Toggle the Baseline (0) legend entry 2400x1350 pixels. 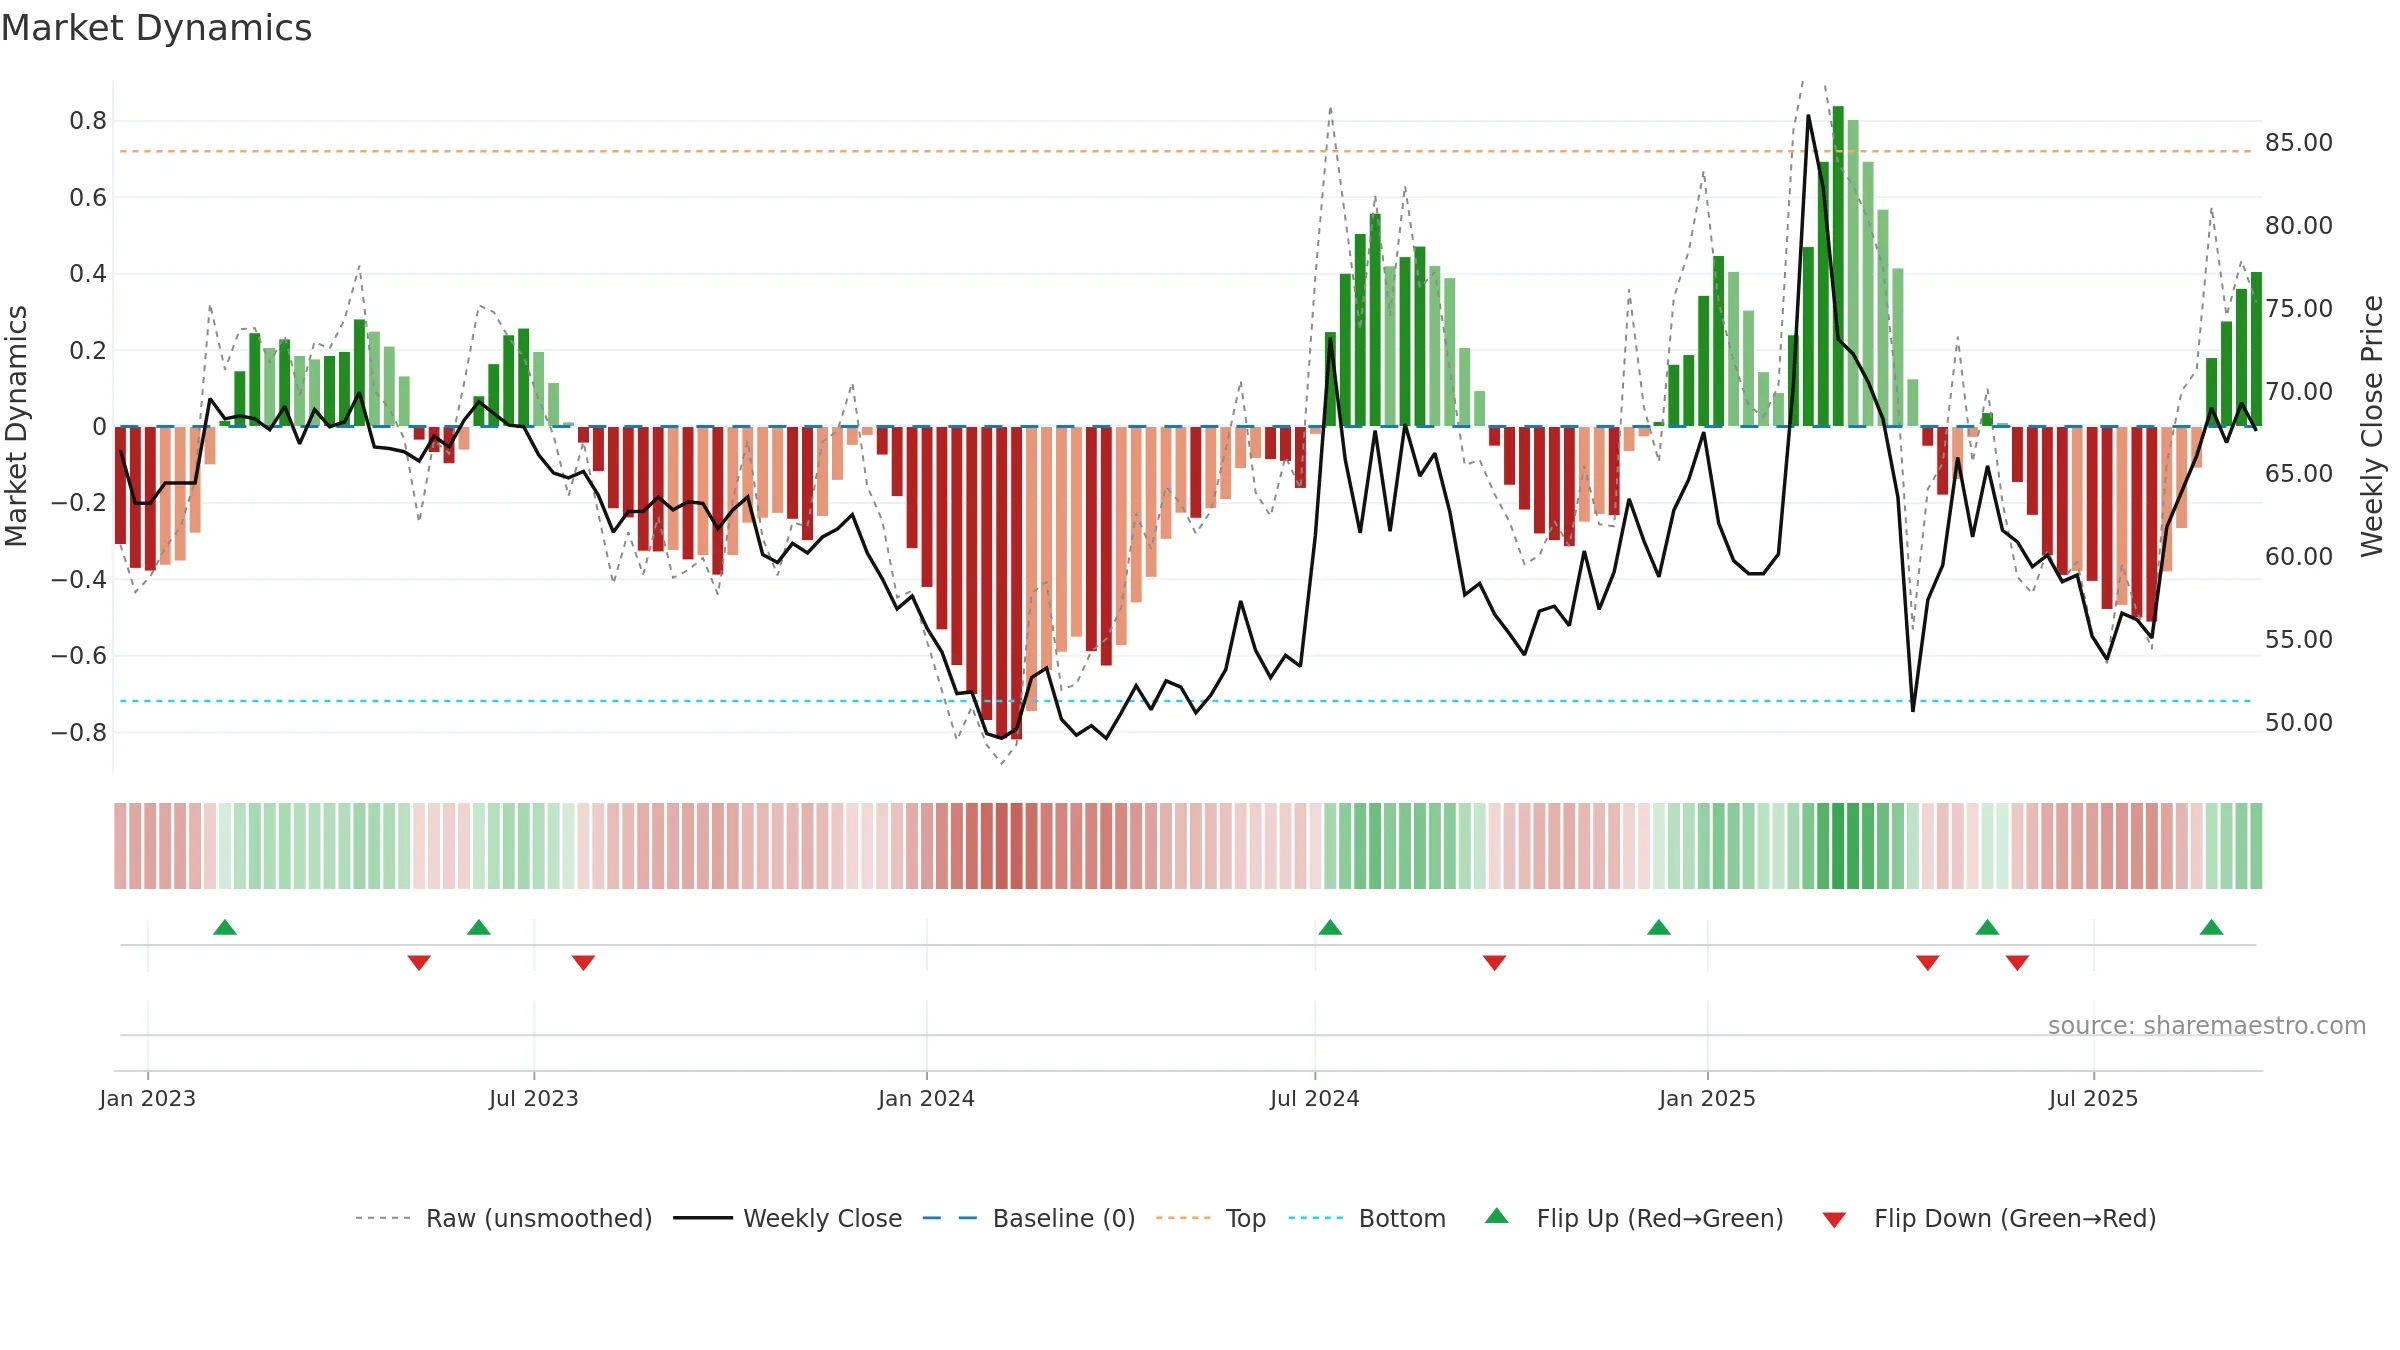click(x=1064, y=1219)
